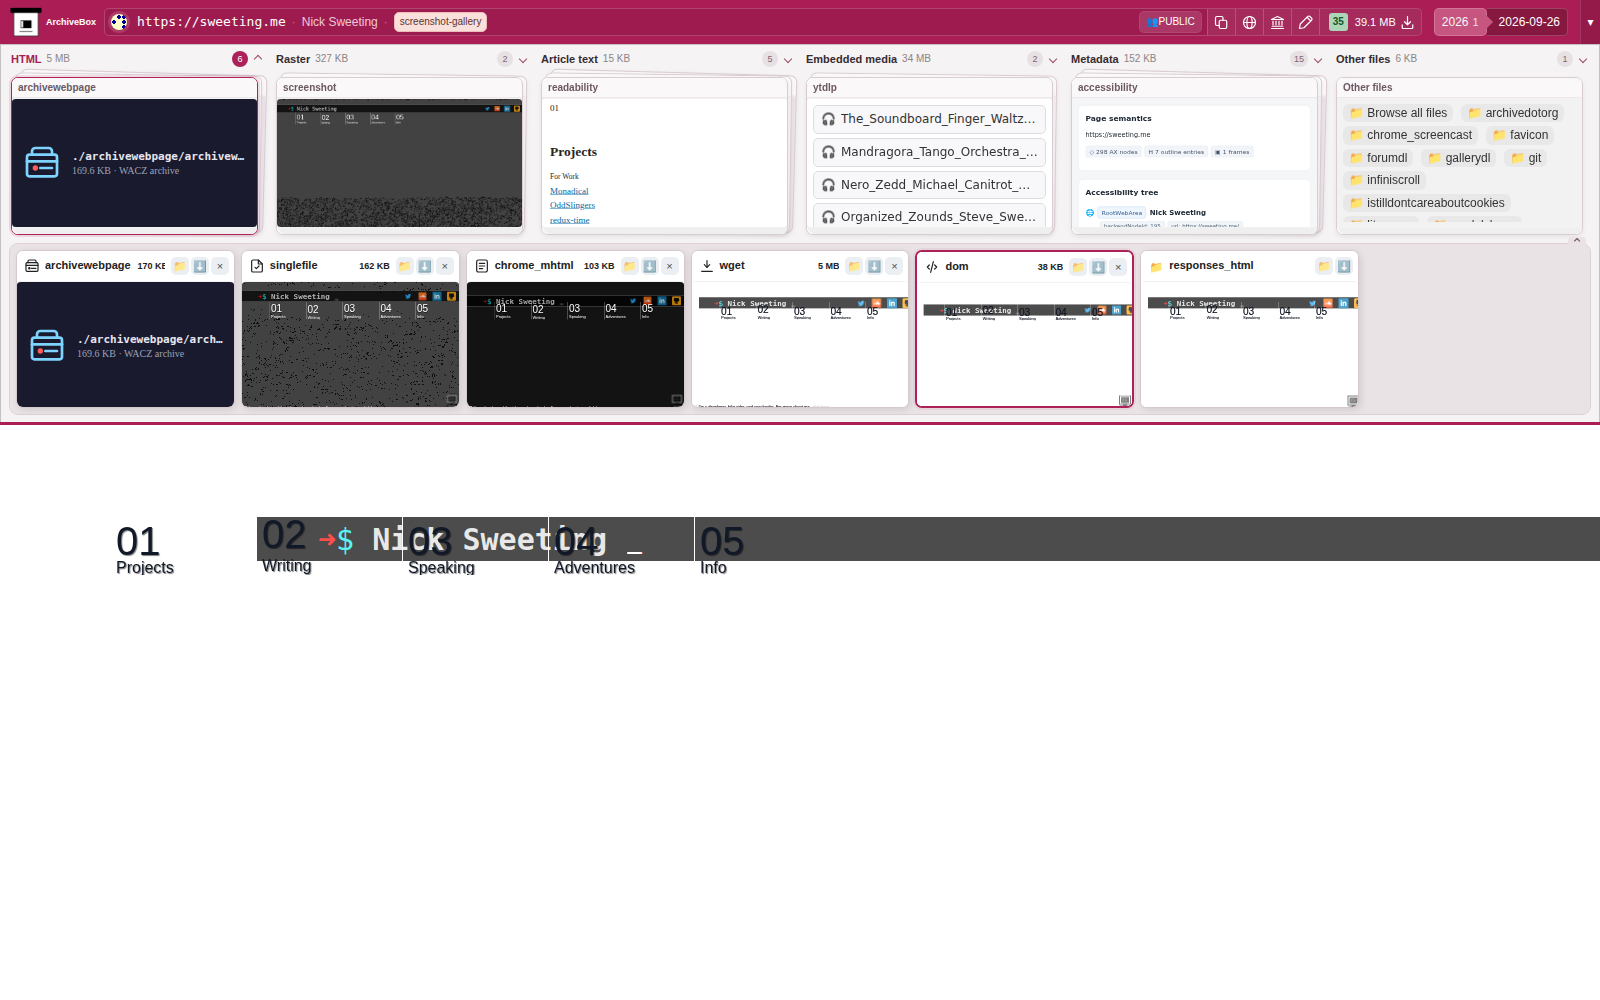The width and height of the screenshot is (1600, 1000).
Task: Click the dom code-brackets type icon
Action: 932,267
